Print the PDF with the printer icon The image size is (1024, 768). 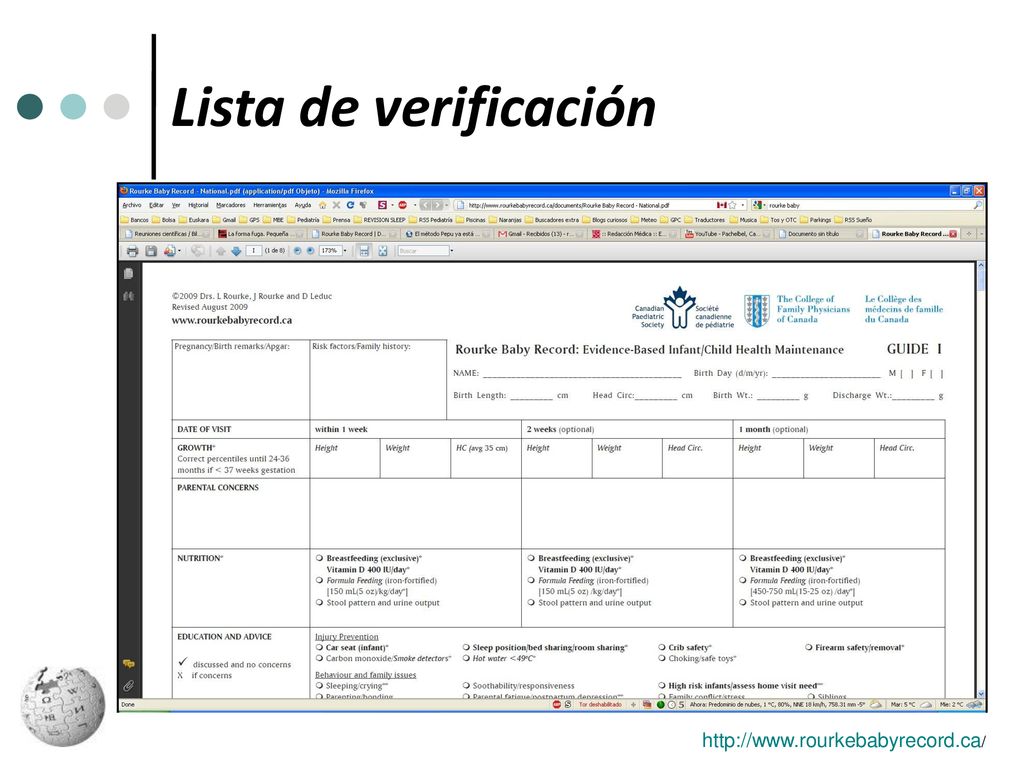[133, 251]
